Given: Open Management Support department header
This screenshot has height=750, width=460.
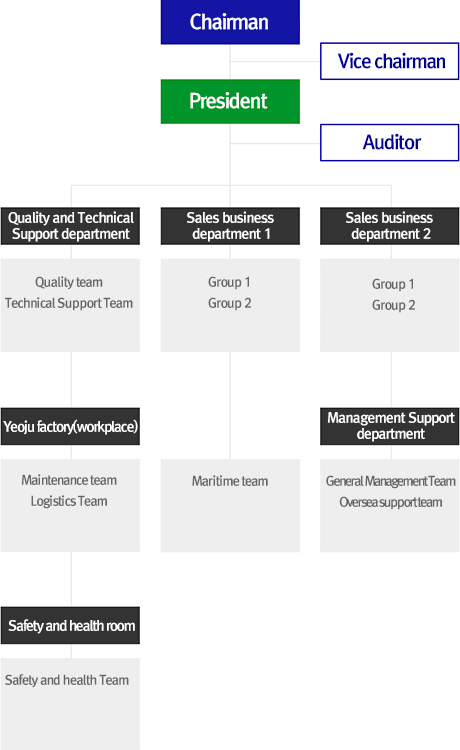Looking at the screenshot, I should point(389,426).
